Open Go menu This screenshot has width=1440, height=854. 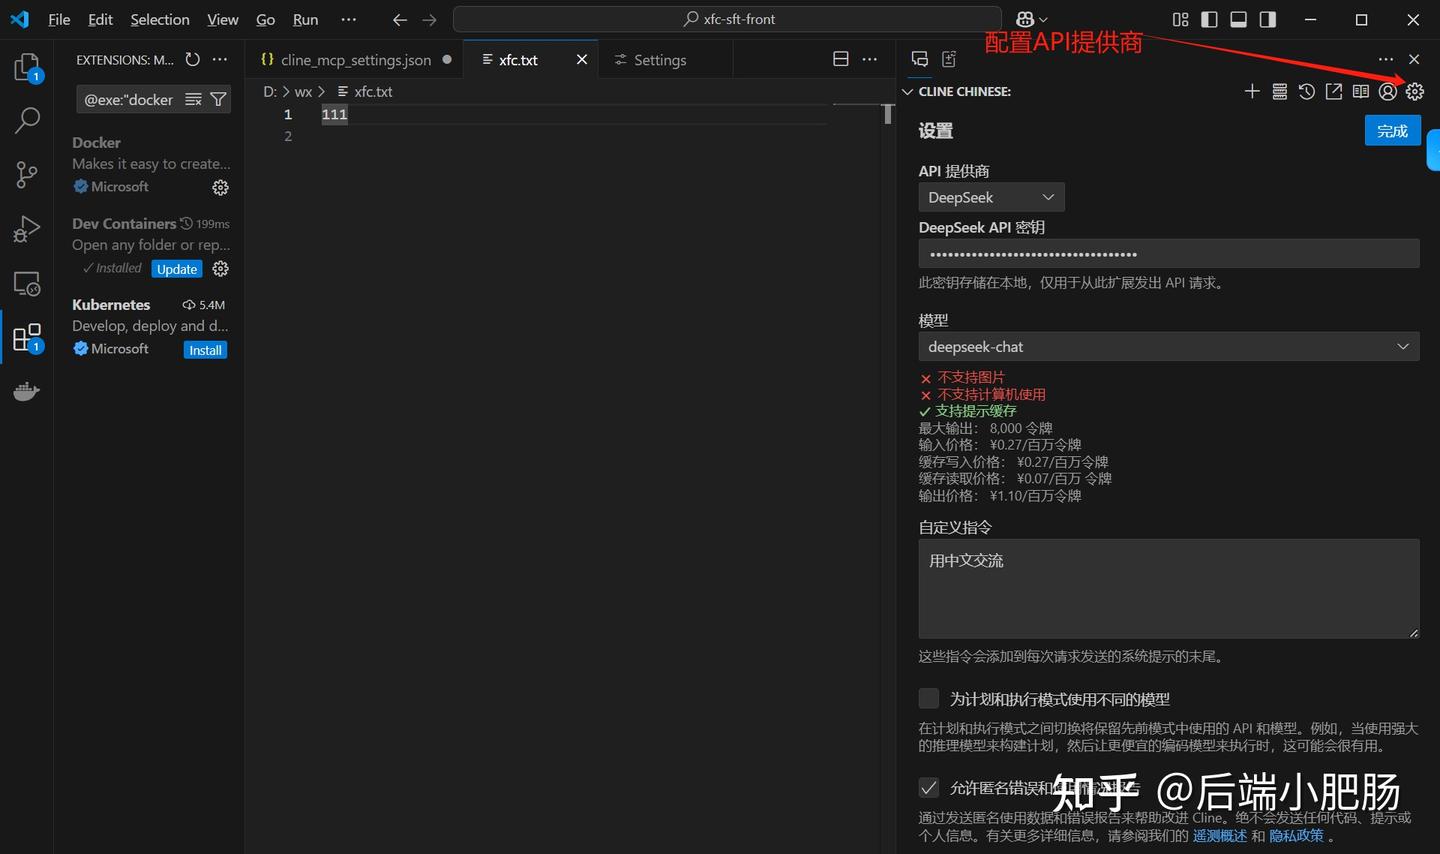click(265, 19)
